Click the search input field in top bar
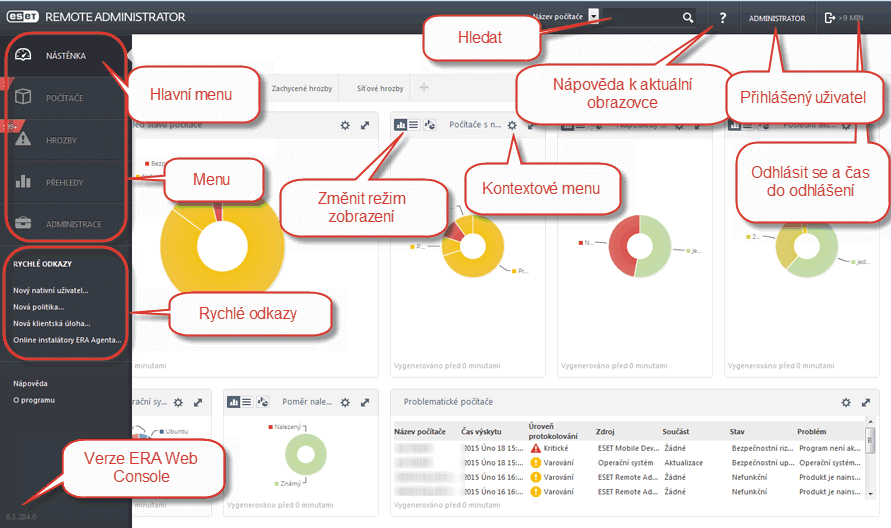Image resolution: width=891 pixels, height=528 pixels. click(x=640, y=18)
